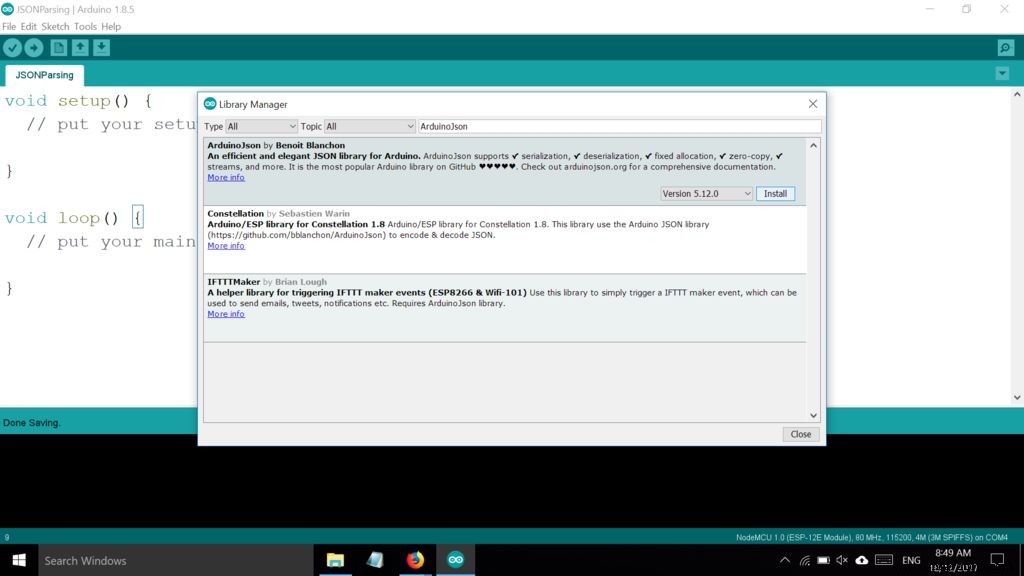Click the library search input field
The width and height of the screenshot is (1024, 576).
pyautogui.click(x=620, y=126)
